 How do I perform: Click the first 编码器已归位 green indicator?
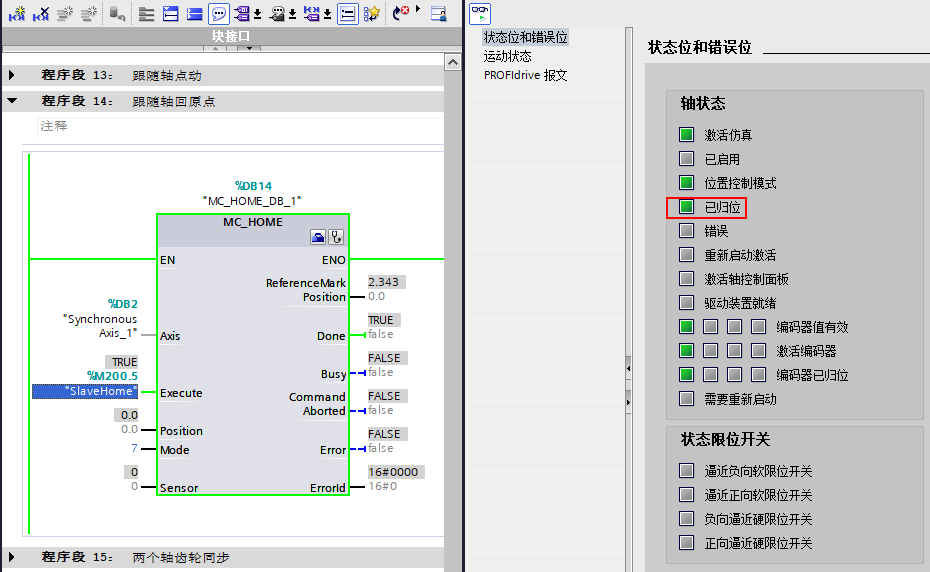[x=686, y=374]
